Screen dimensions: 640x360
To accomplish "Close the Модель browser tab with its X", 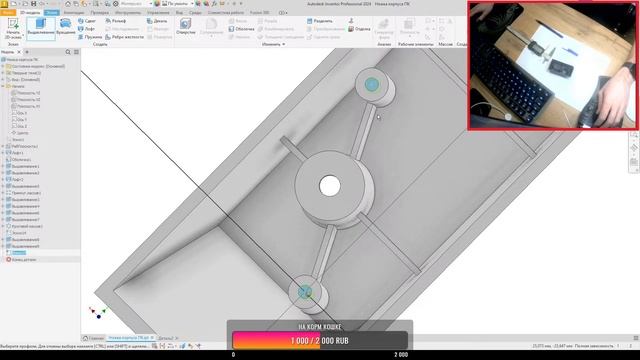I will 19,52.
